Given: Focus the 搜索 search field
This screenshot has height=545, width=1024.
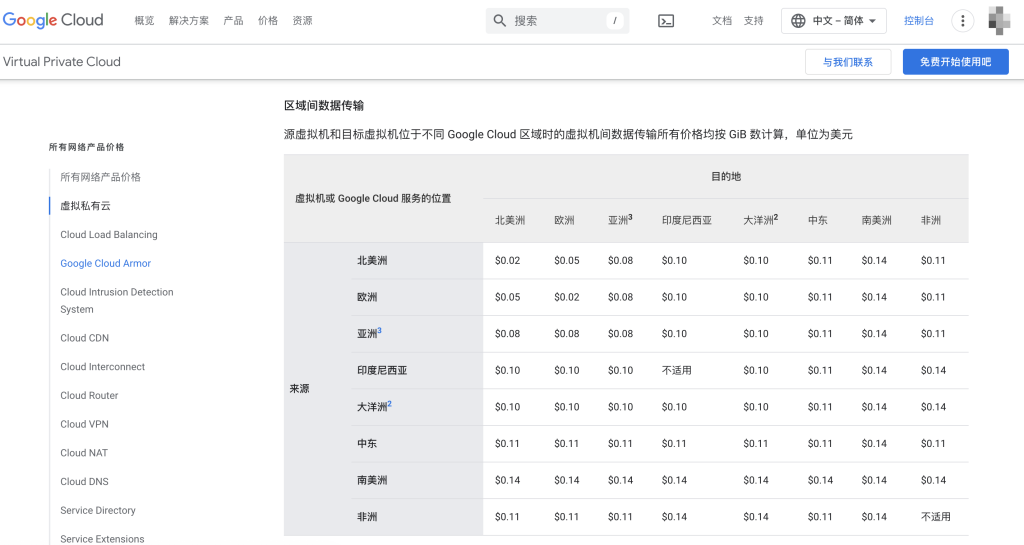Looking at the screenshot, I should click(557, 21).
